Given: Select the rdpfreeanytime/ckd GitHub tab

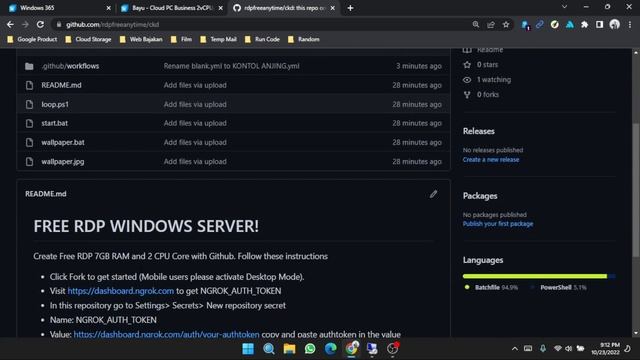Looking at the screenshot, I should [284, 8].
